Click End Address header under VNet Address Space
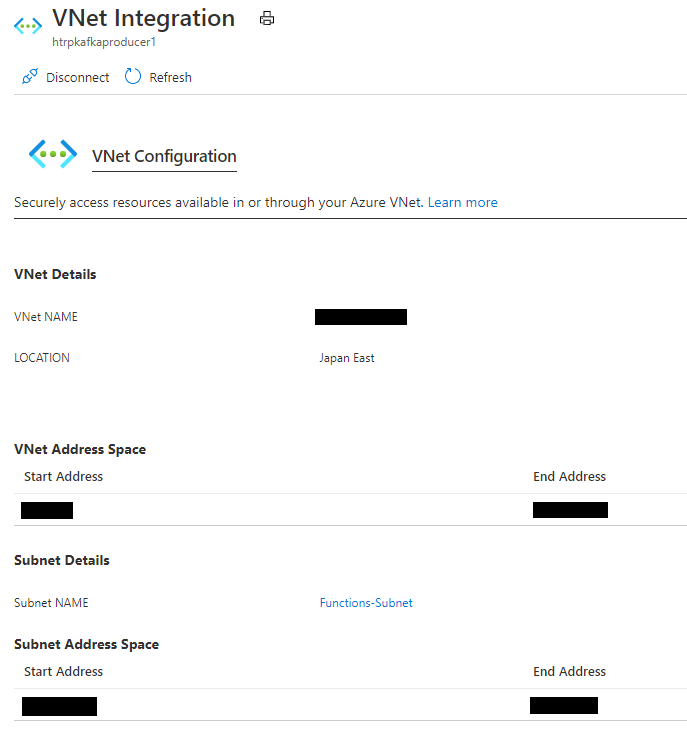The image size is (687, 733). pyautogui.click(x=569, y=476)
